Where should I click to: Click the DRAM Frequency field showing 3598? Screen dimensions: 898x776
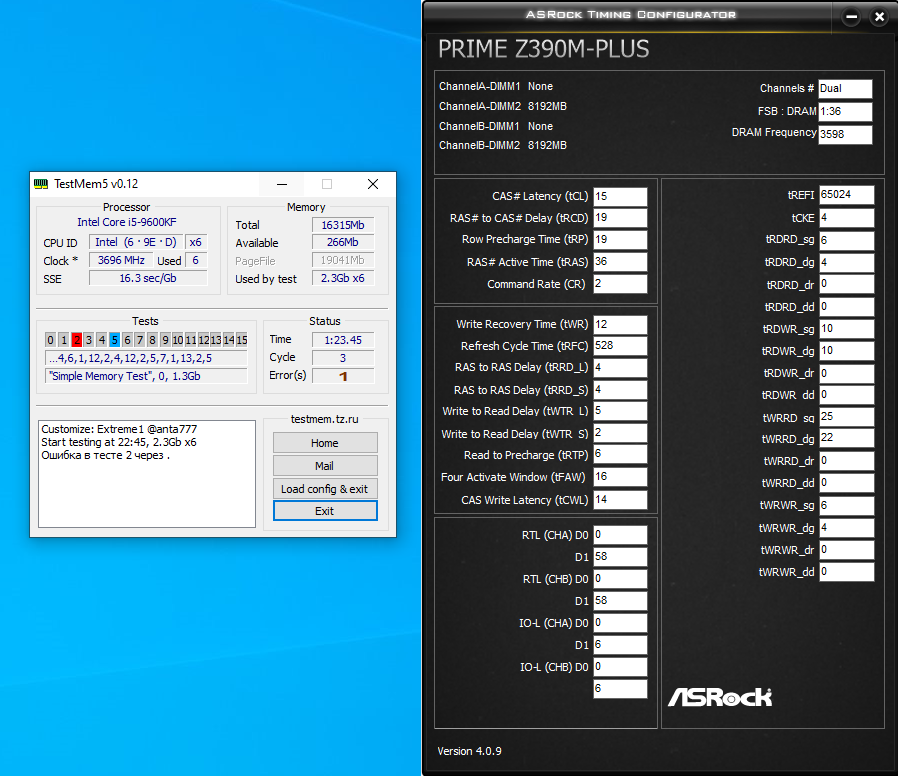[845, 135]
